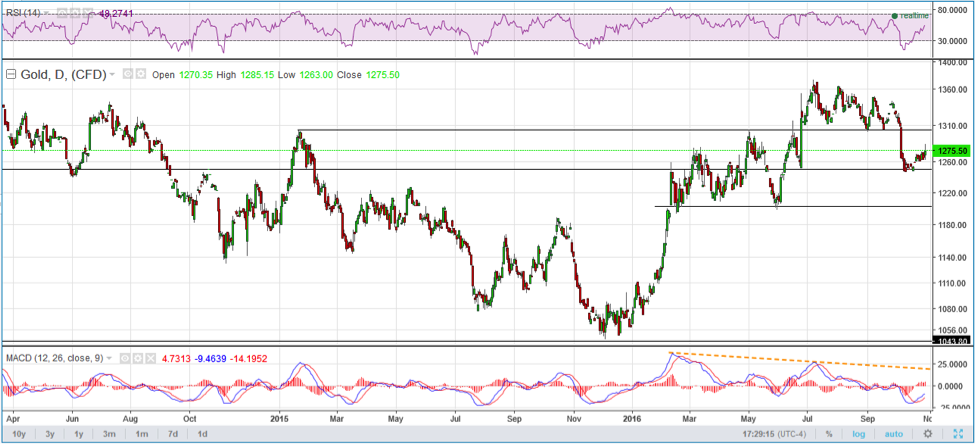Hide the MACD indicator with eye icon
975x444 pixels.
coord(126,358)
